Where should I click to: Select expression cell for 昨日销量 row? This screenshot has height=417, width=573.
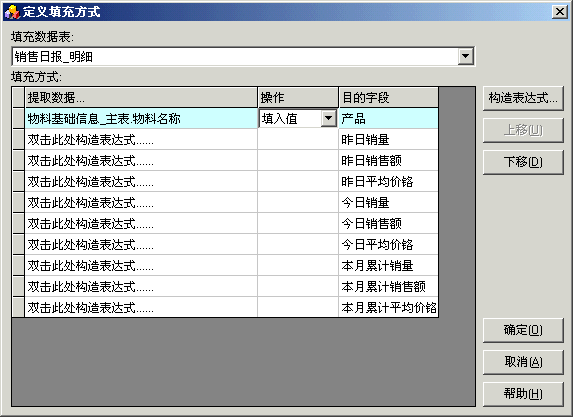(x=141, y=139)
